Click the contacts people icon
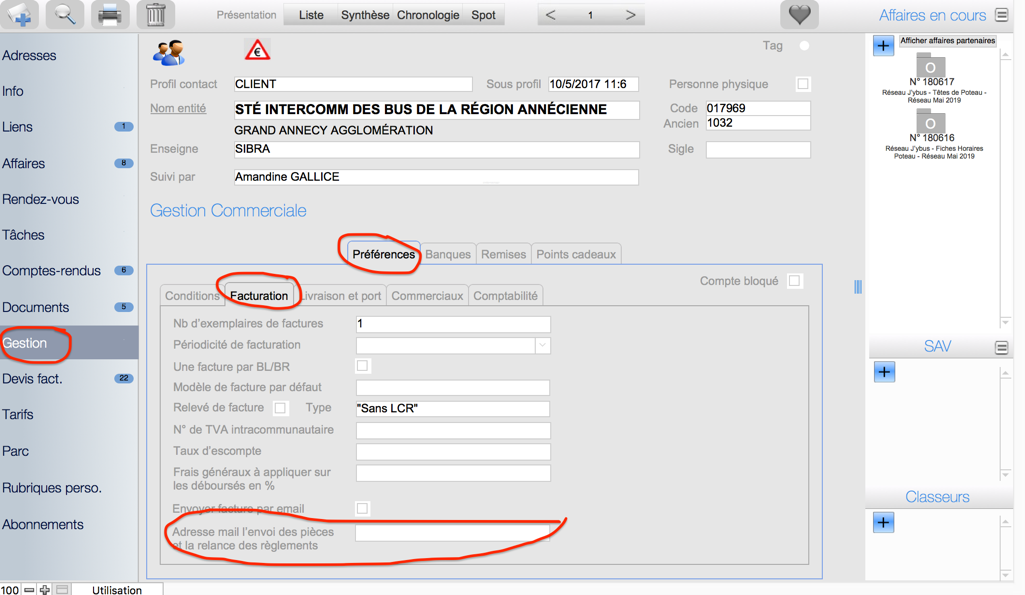1025x595 pixels. point(168,53)
